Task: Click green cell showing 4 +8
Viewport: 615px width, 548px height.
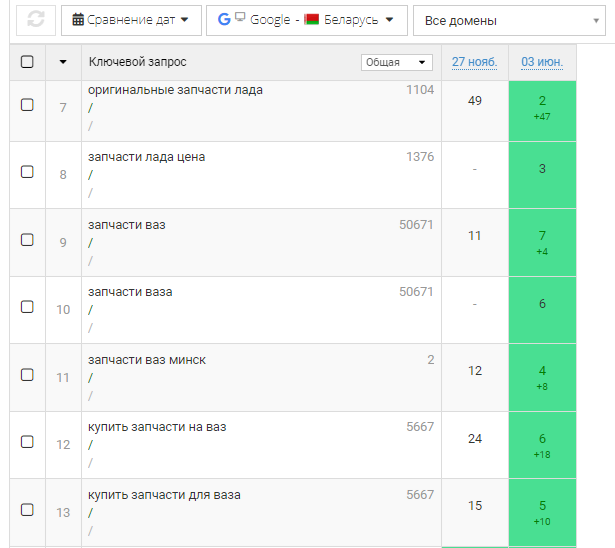Action: [x=542, y=378]
